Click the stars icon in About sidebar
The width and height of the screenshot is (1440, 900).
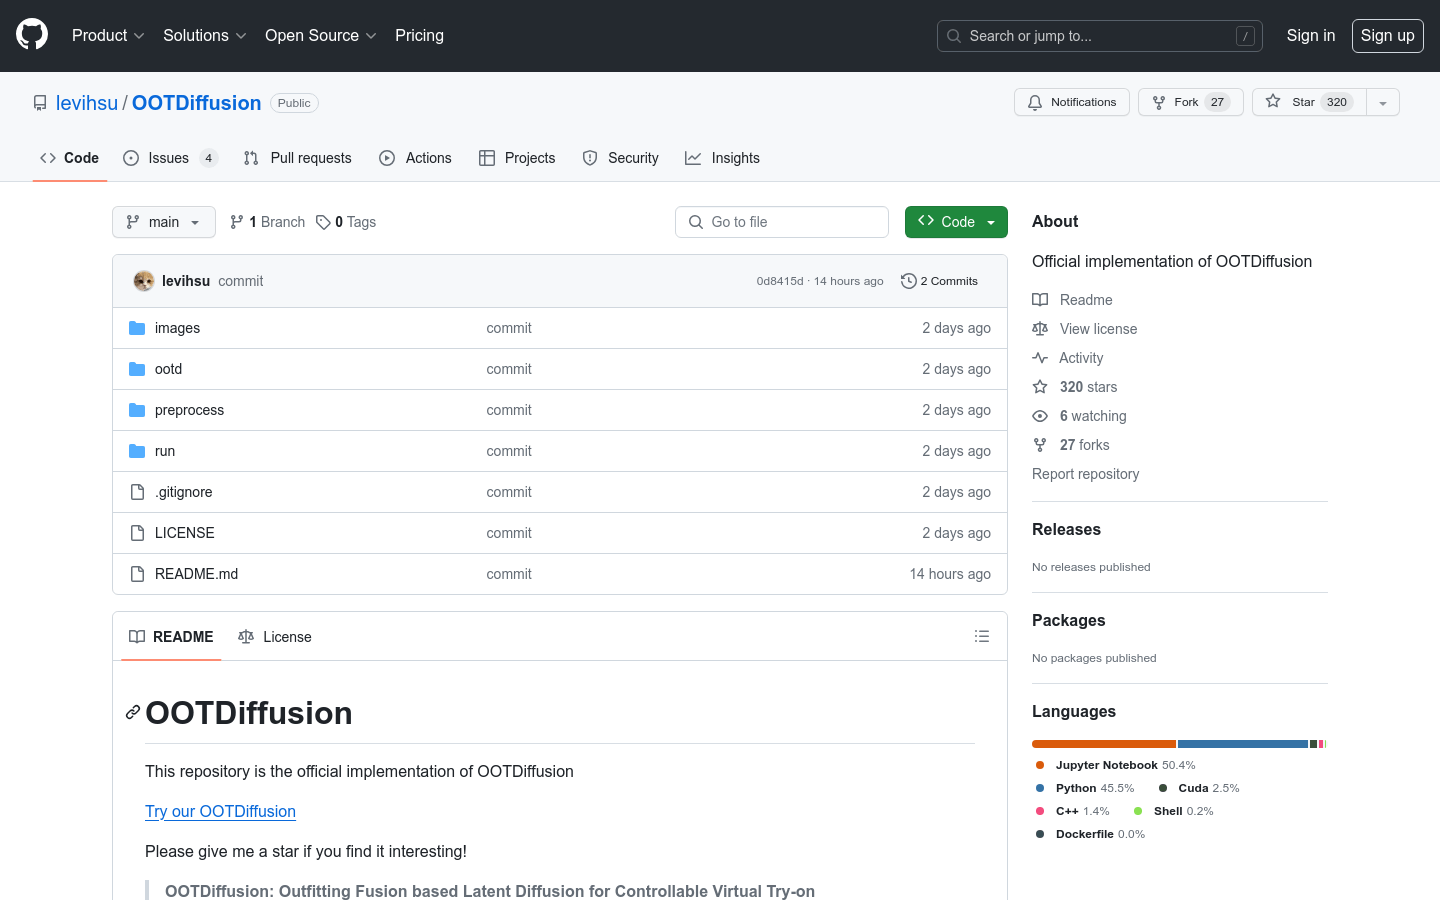(x=1040, y=387)
